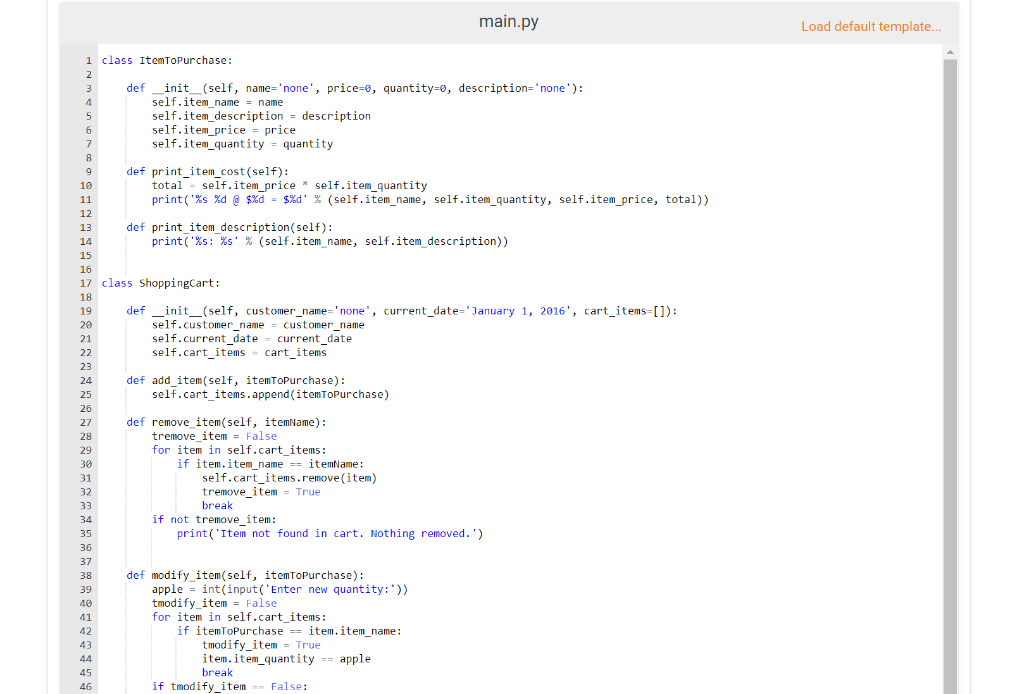Click the 'self.item_name = name' line

(x=217, y=103)
